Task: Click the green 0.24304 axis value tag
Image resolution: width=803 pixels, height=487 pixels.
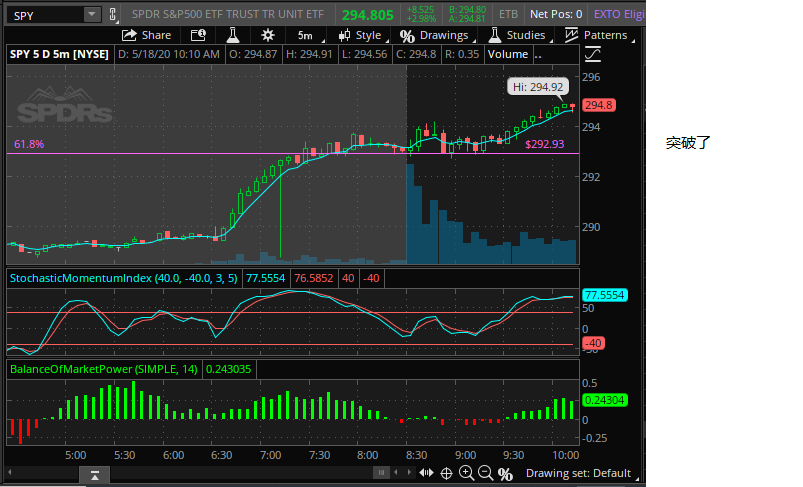Action: [x=605, y=400]
